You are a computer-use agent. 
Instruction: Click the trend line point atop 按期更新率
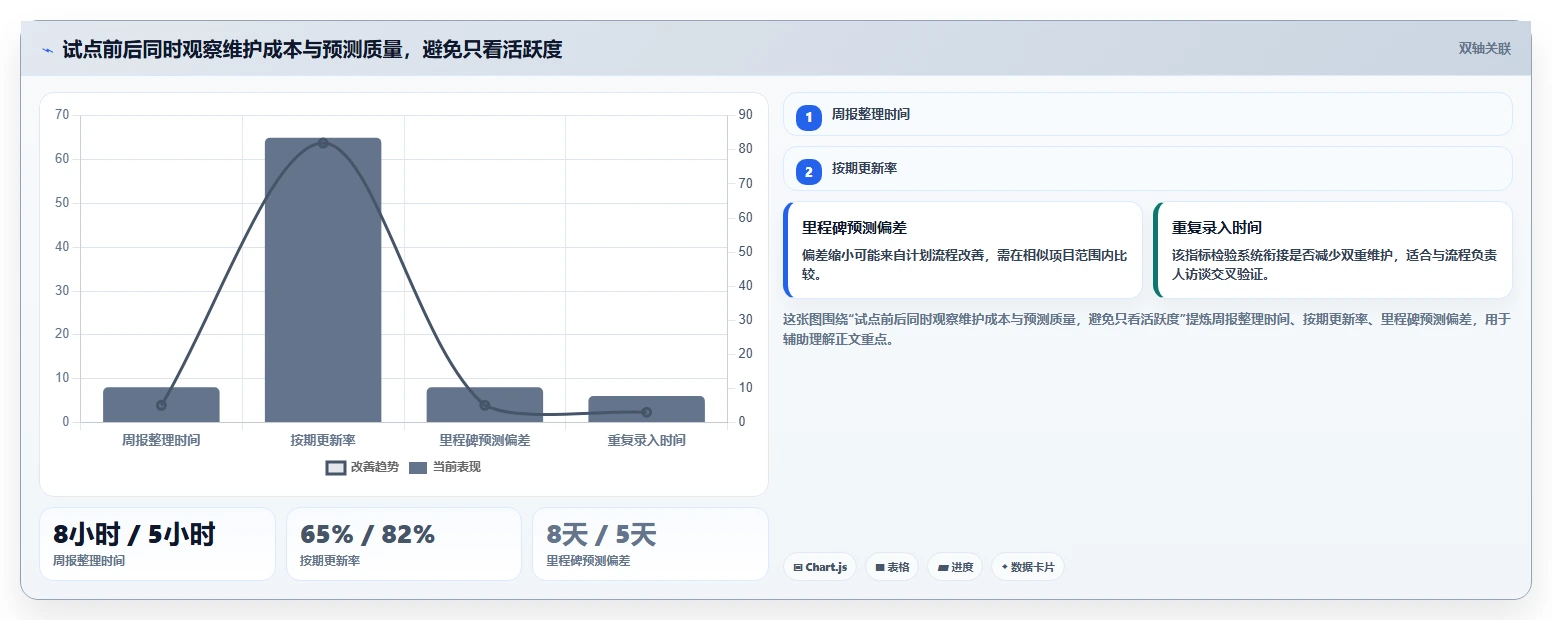(x=323, y=143)
